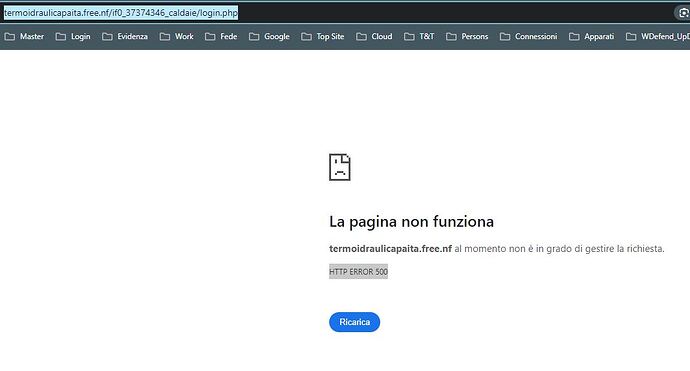Screen dimensions: 690x371
Task: Open the Top Site bookmarks folder
Action: [x=323, y=37]
